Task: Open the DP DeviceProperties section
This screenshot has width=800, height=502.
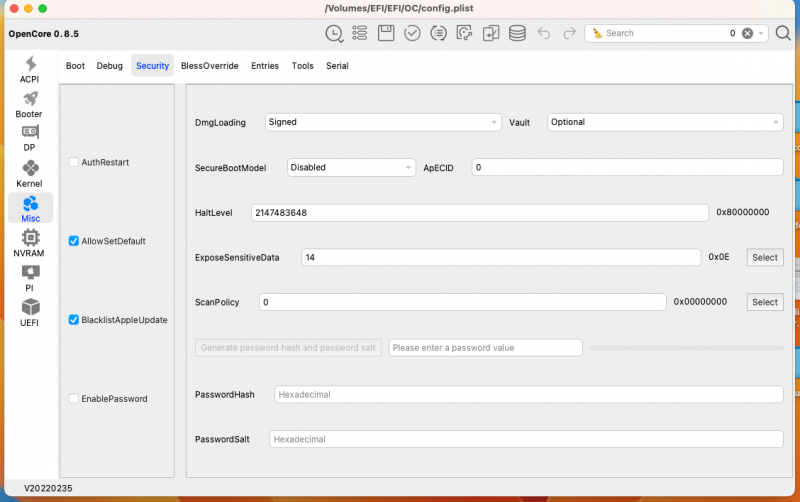Action: pos(30,138)
